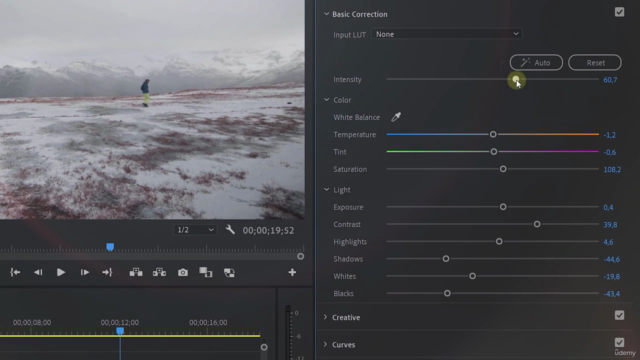This screenshot has height=360, width=640.
Task: Toggle the Basic Correction checkbox
Action: [619, 12]
